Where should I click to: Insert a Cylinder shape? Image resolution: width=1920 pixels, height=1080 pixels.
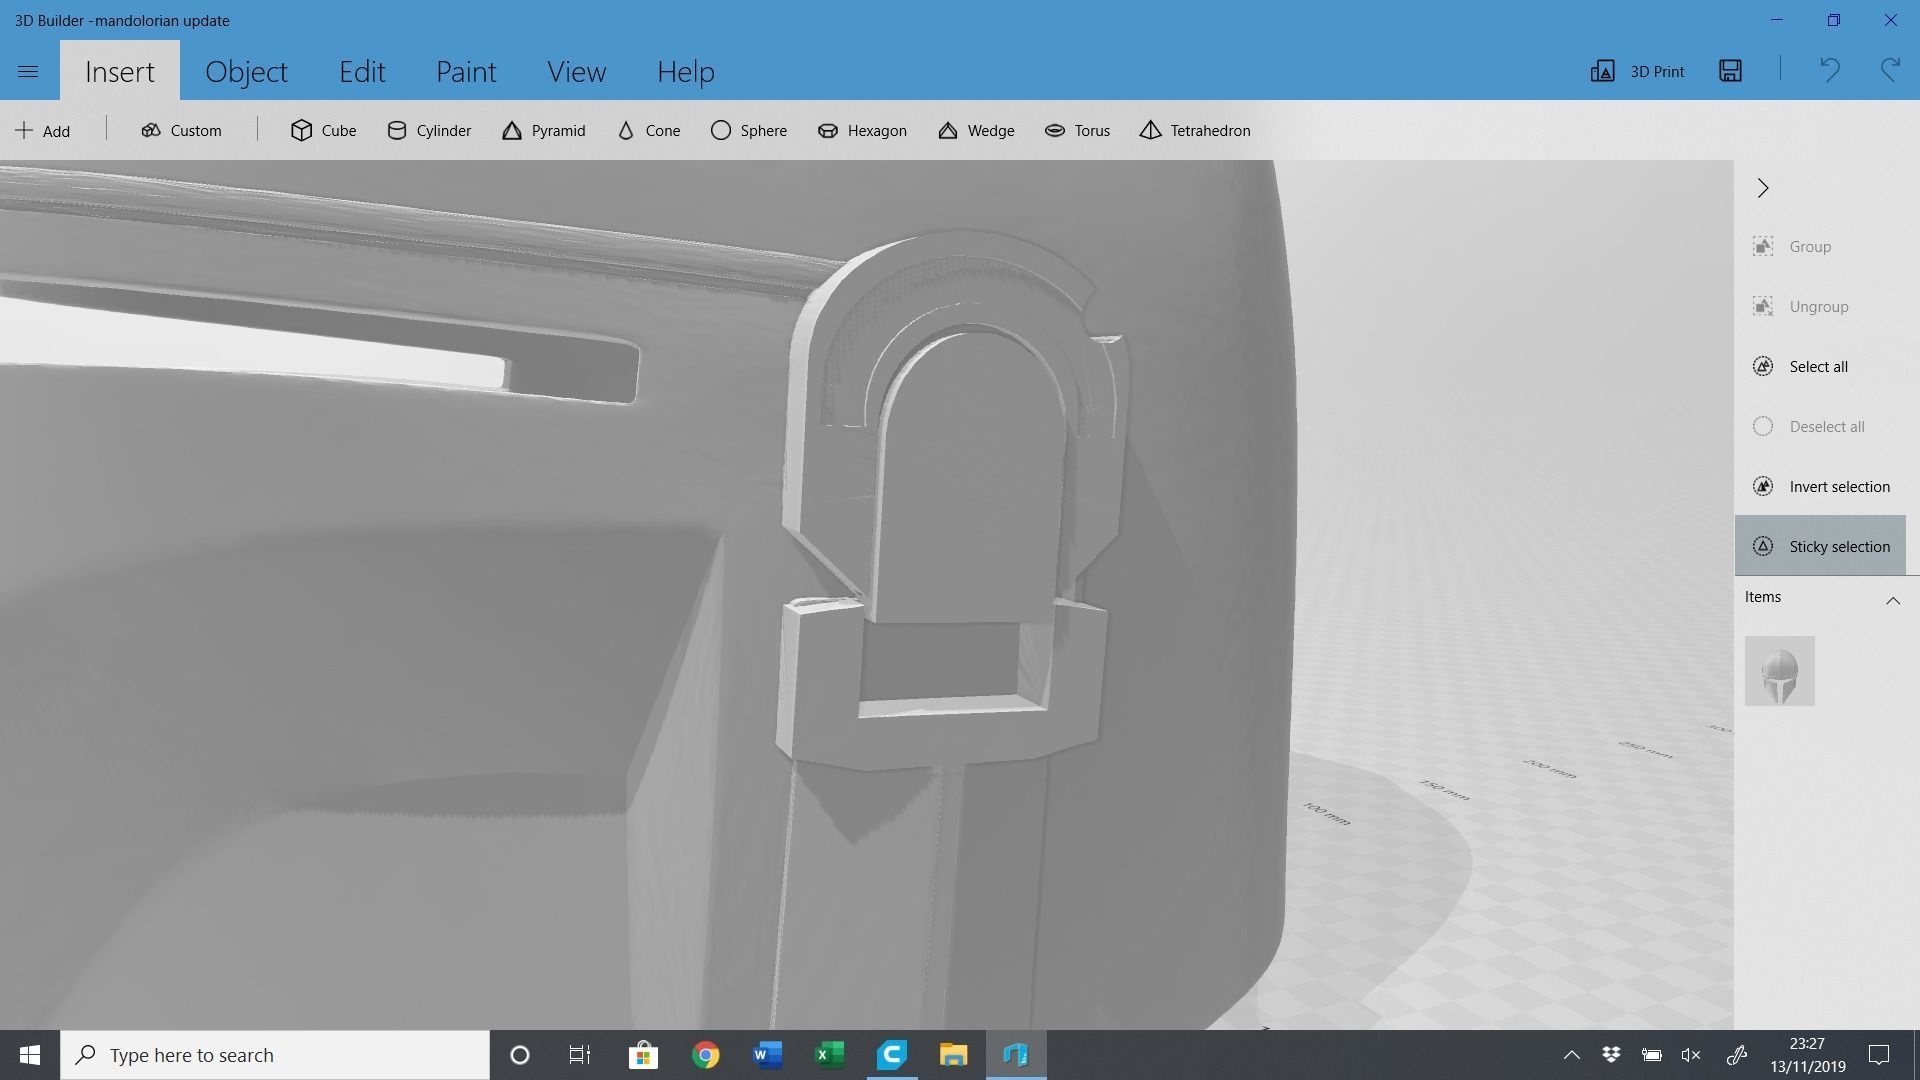point(429,131)
